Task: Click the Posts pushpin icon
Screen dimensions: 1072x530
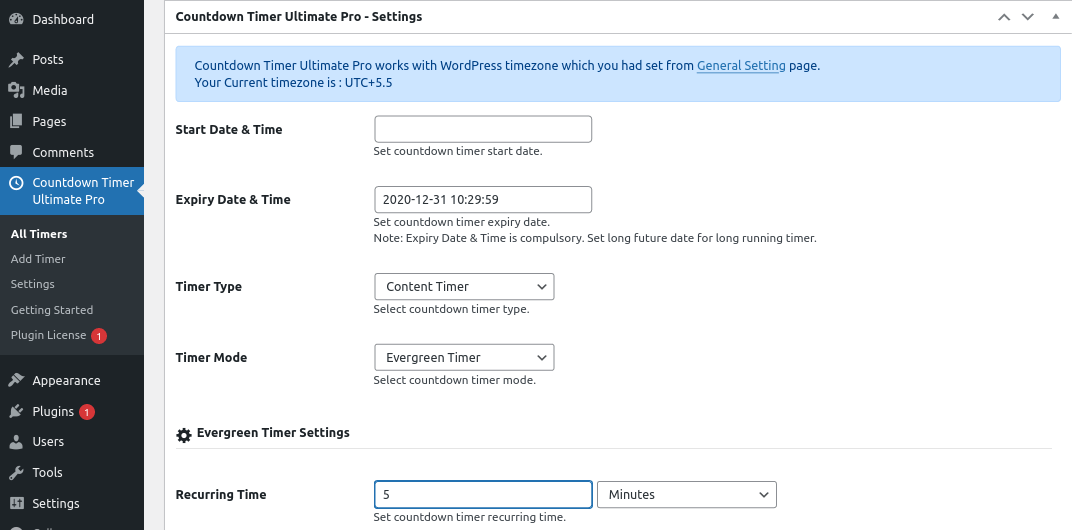Action: click(16, 59)
